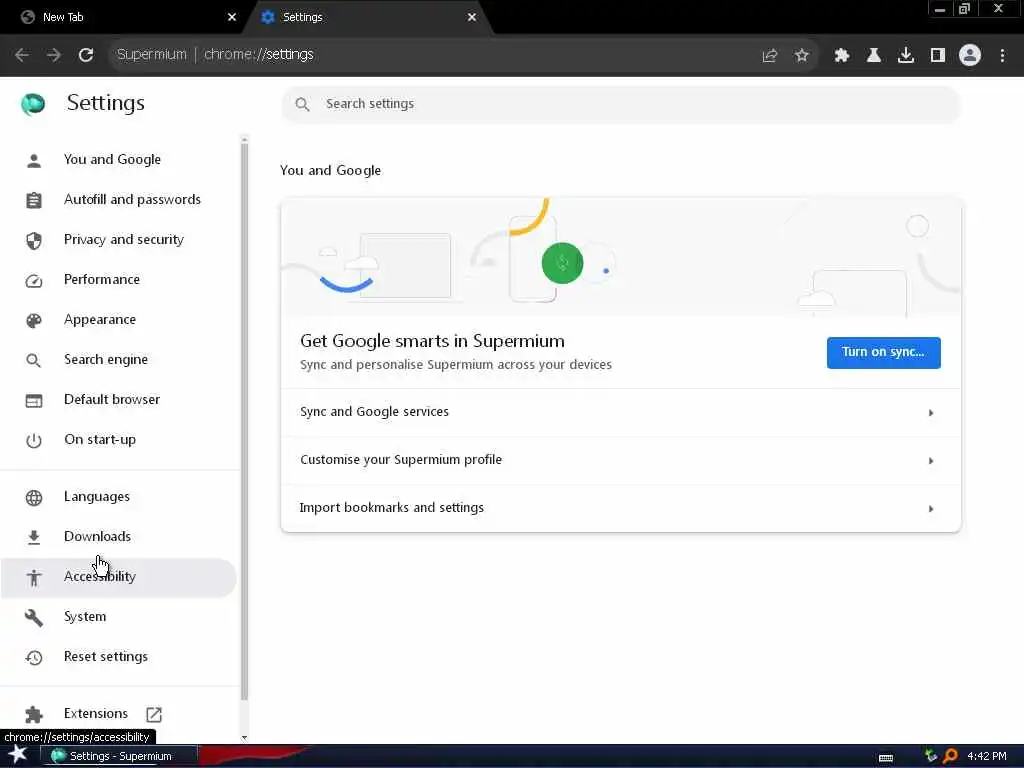Viewport: 1024px width, 768px height.
Task: Expand Customise your Supermium profile
Action: click(620, 460)
